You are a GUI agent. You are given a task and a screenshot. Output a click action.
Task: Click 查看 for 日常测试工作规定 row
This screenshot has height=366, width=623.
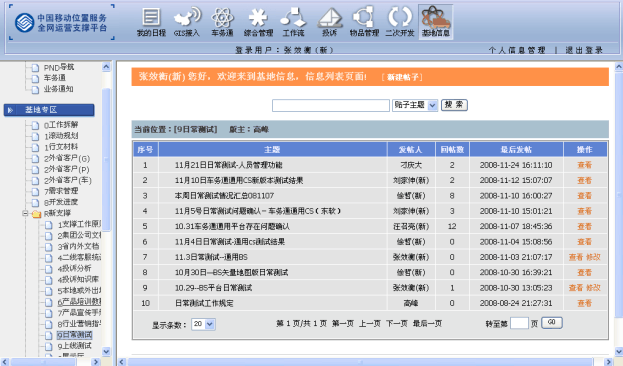tap(584, 303)
